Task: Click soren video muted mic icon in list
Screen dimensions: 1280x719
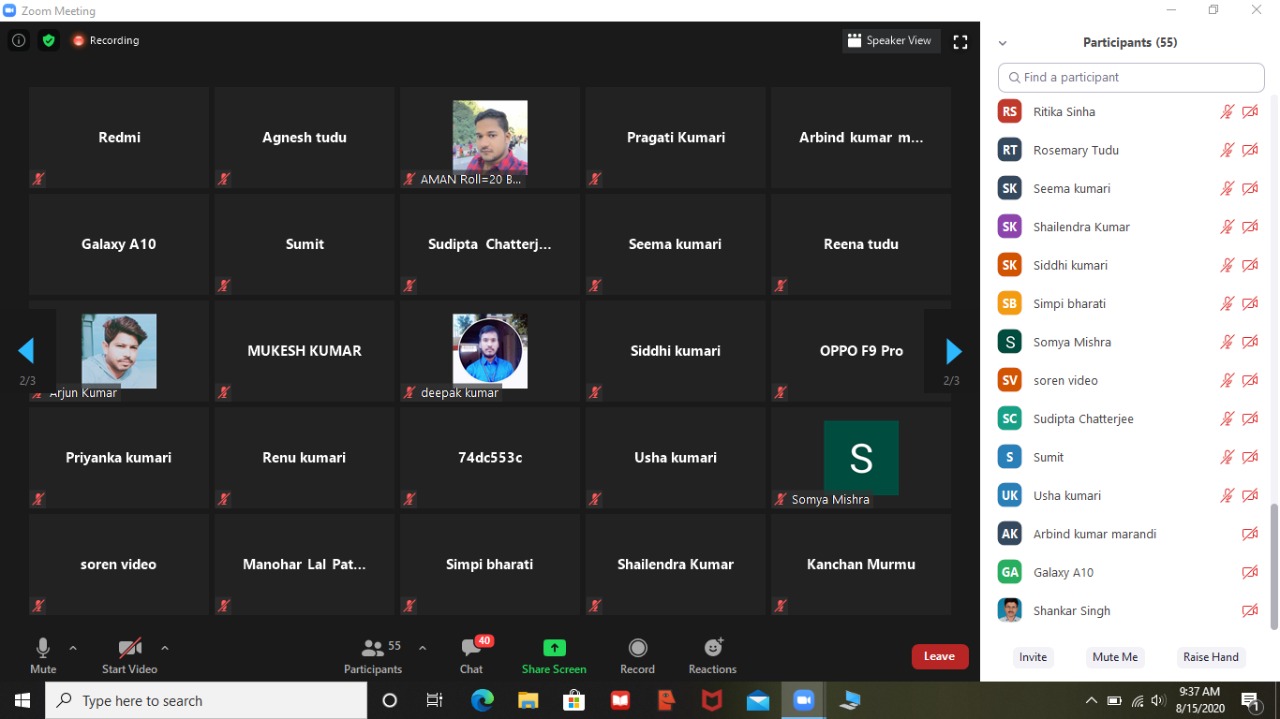Action: click(x=1227, y=380)
